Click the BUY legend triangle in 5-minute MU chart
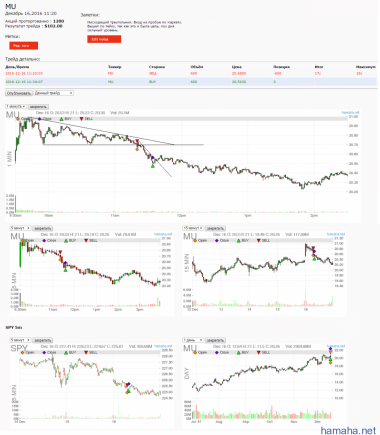 tap(66, 240)
